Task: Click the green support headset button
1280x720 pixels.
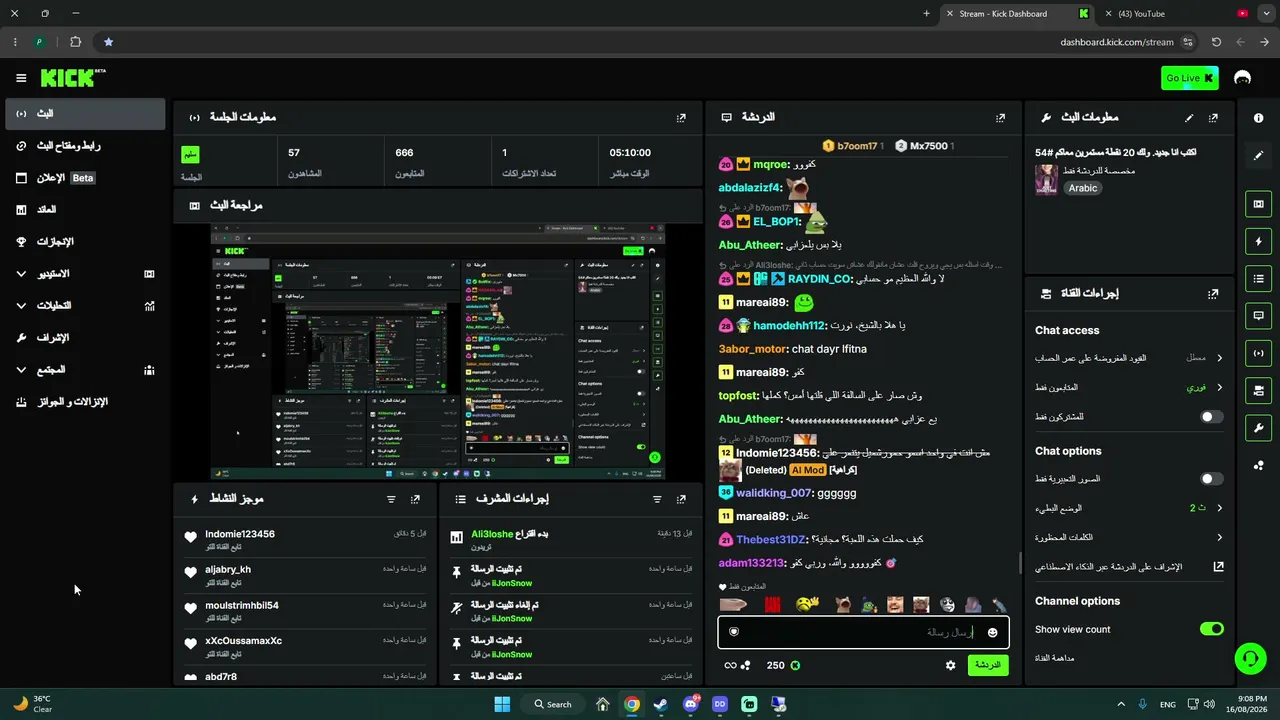Action: 1249,658
